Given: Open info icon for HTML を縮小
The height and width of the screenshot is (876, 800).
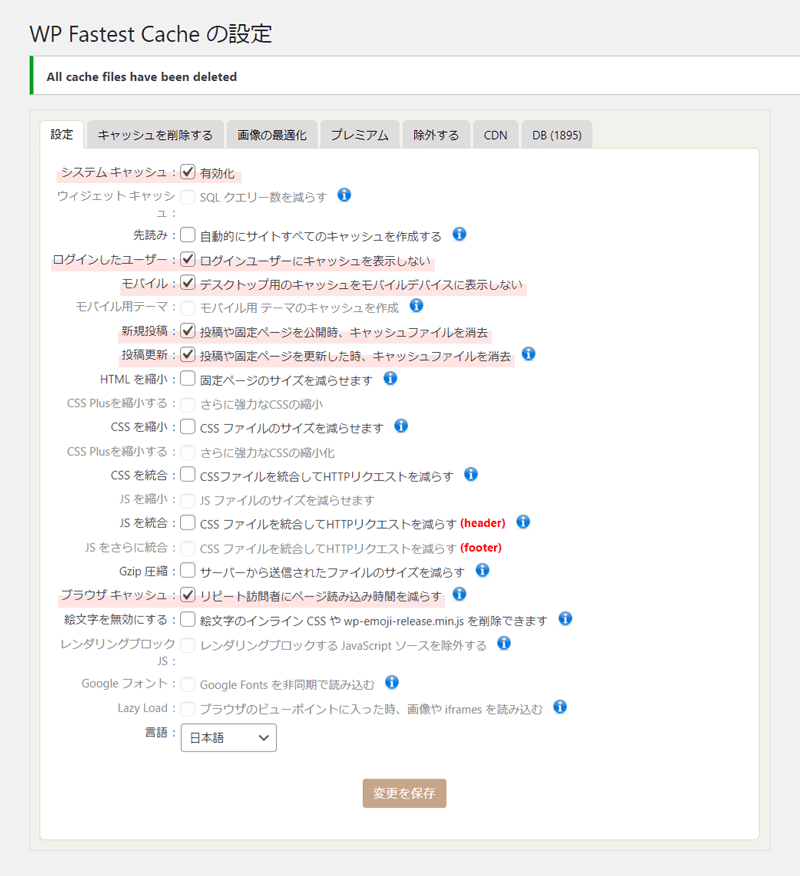Looking at the screenshot, I should (x=391, y=379).
